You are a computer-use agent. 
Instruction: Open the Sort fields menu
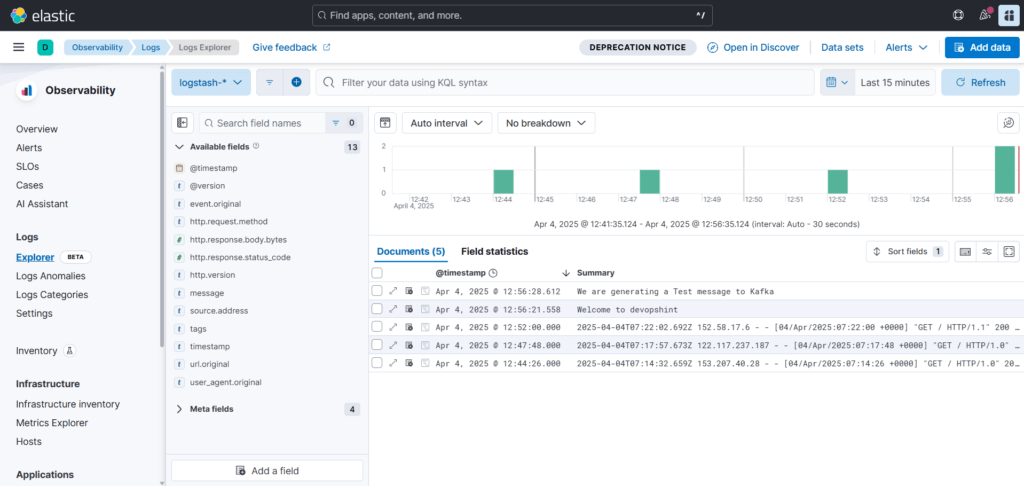[x=908, y=251]
